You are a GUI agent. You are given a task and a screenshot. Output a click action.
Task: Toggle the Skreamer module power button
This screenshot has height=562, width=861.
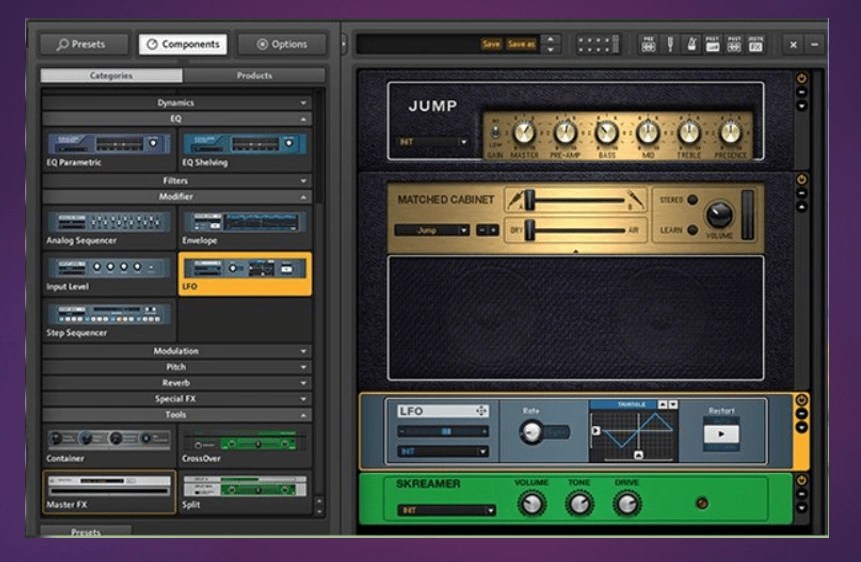[802, 480]
